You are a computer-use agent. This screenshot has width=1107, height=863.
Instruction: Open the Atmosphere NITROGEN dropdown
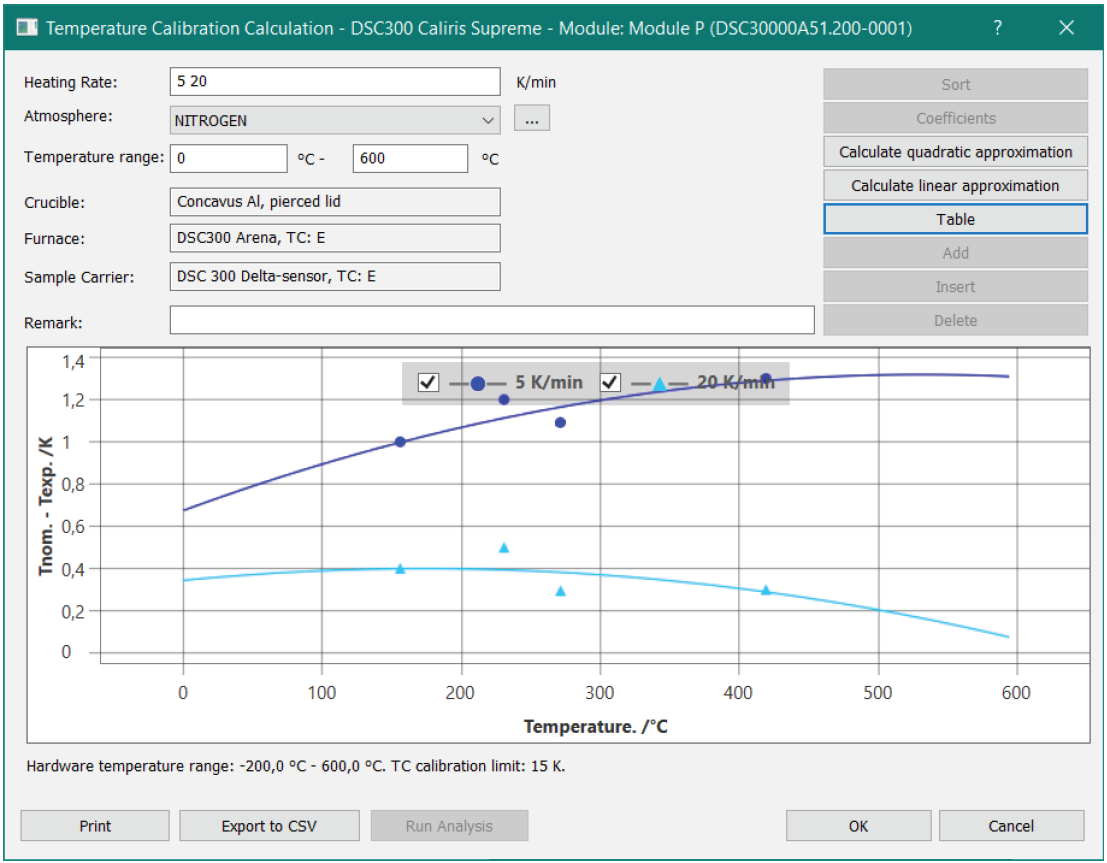[335, 120]
